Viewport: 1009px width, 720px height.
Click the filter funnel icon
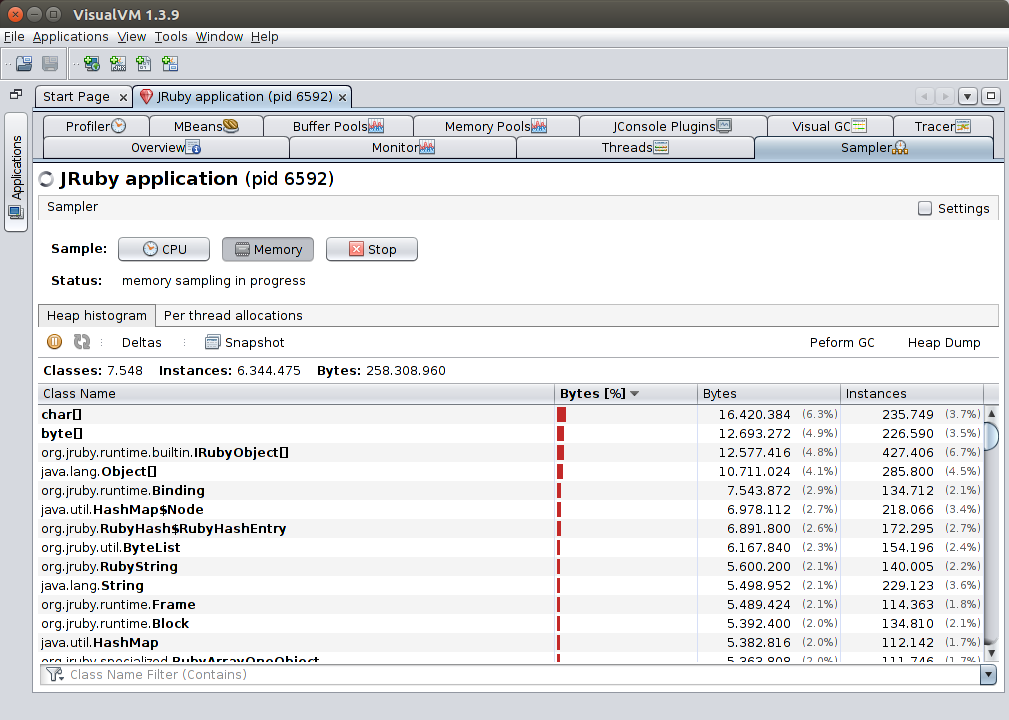pos(55,674)
